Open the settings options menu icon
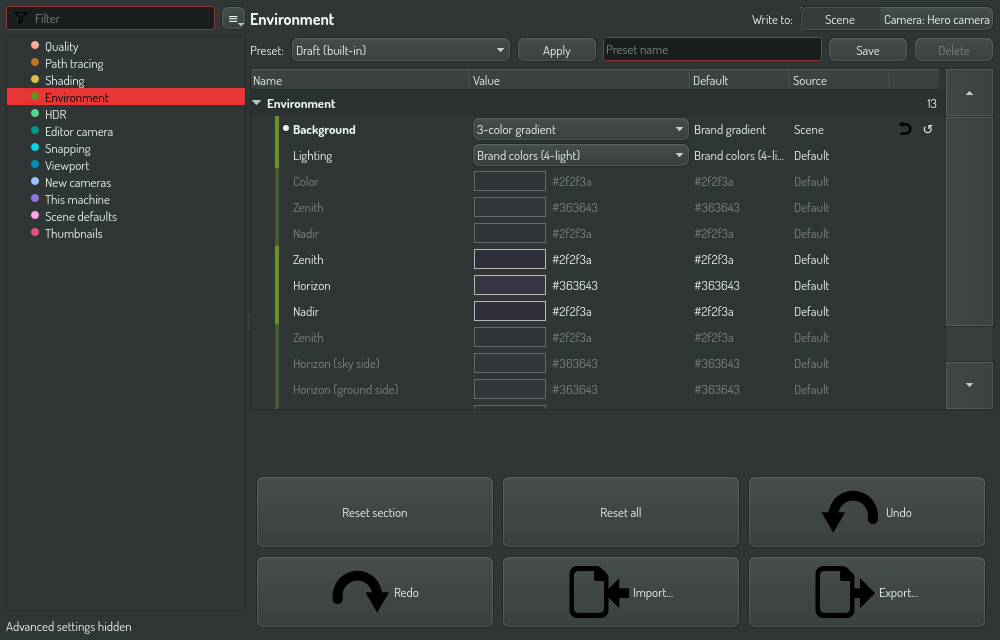1000x640 pixels. [233, 18]
